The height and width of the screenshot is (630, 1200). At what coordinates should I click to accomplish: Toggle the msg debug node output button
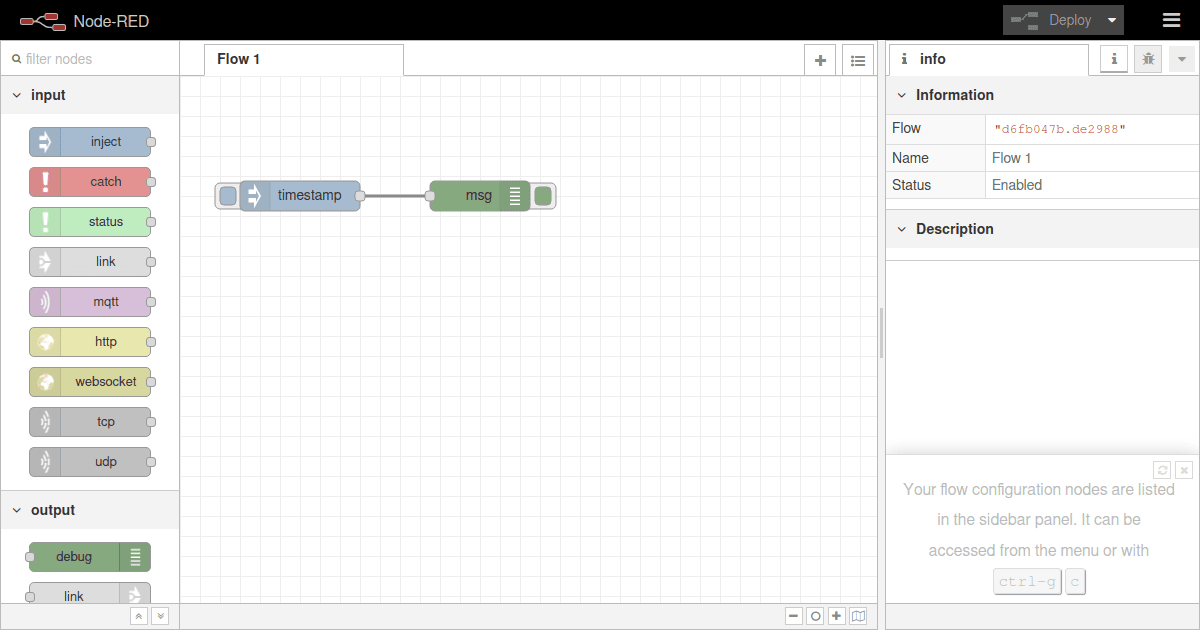543,196
